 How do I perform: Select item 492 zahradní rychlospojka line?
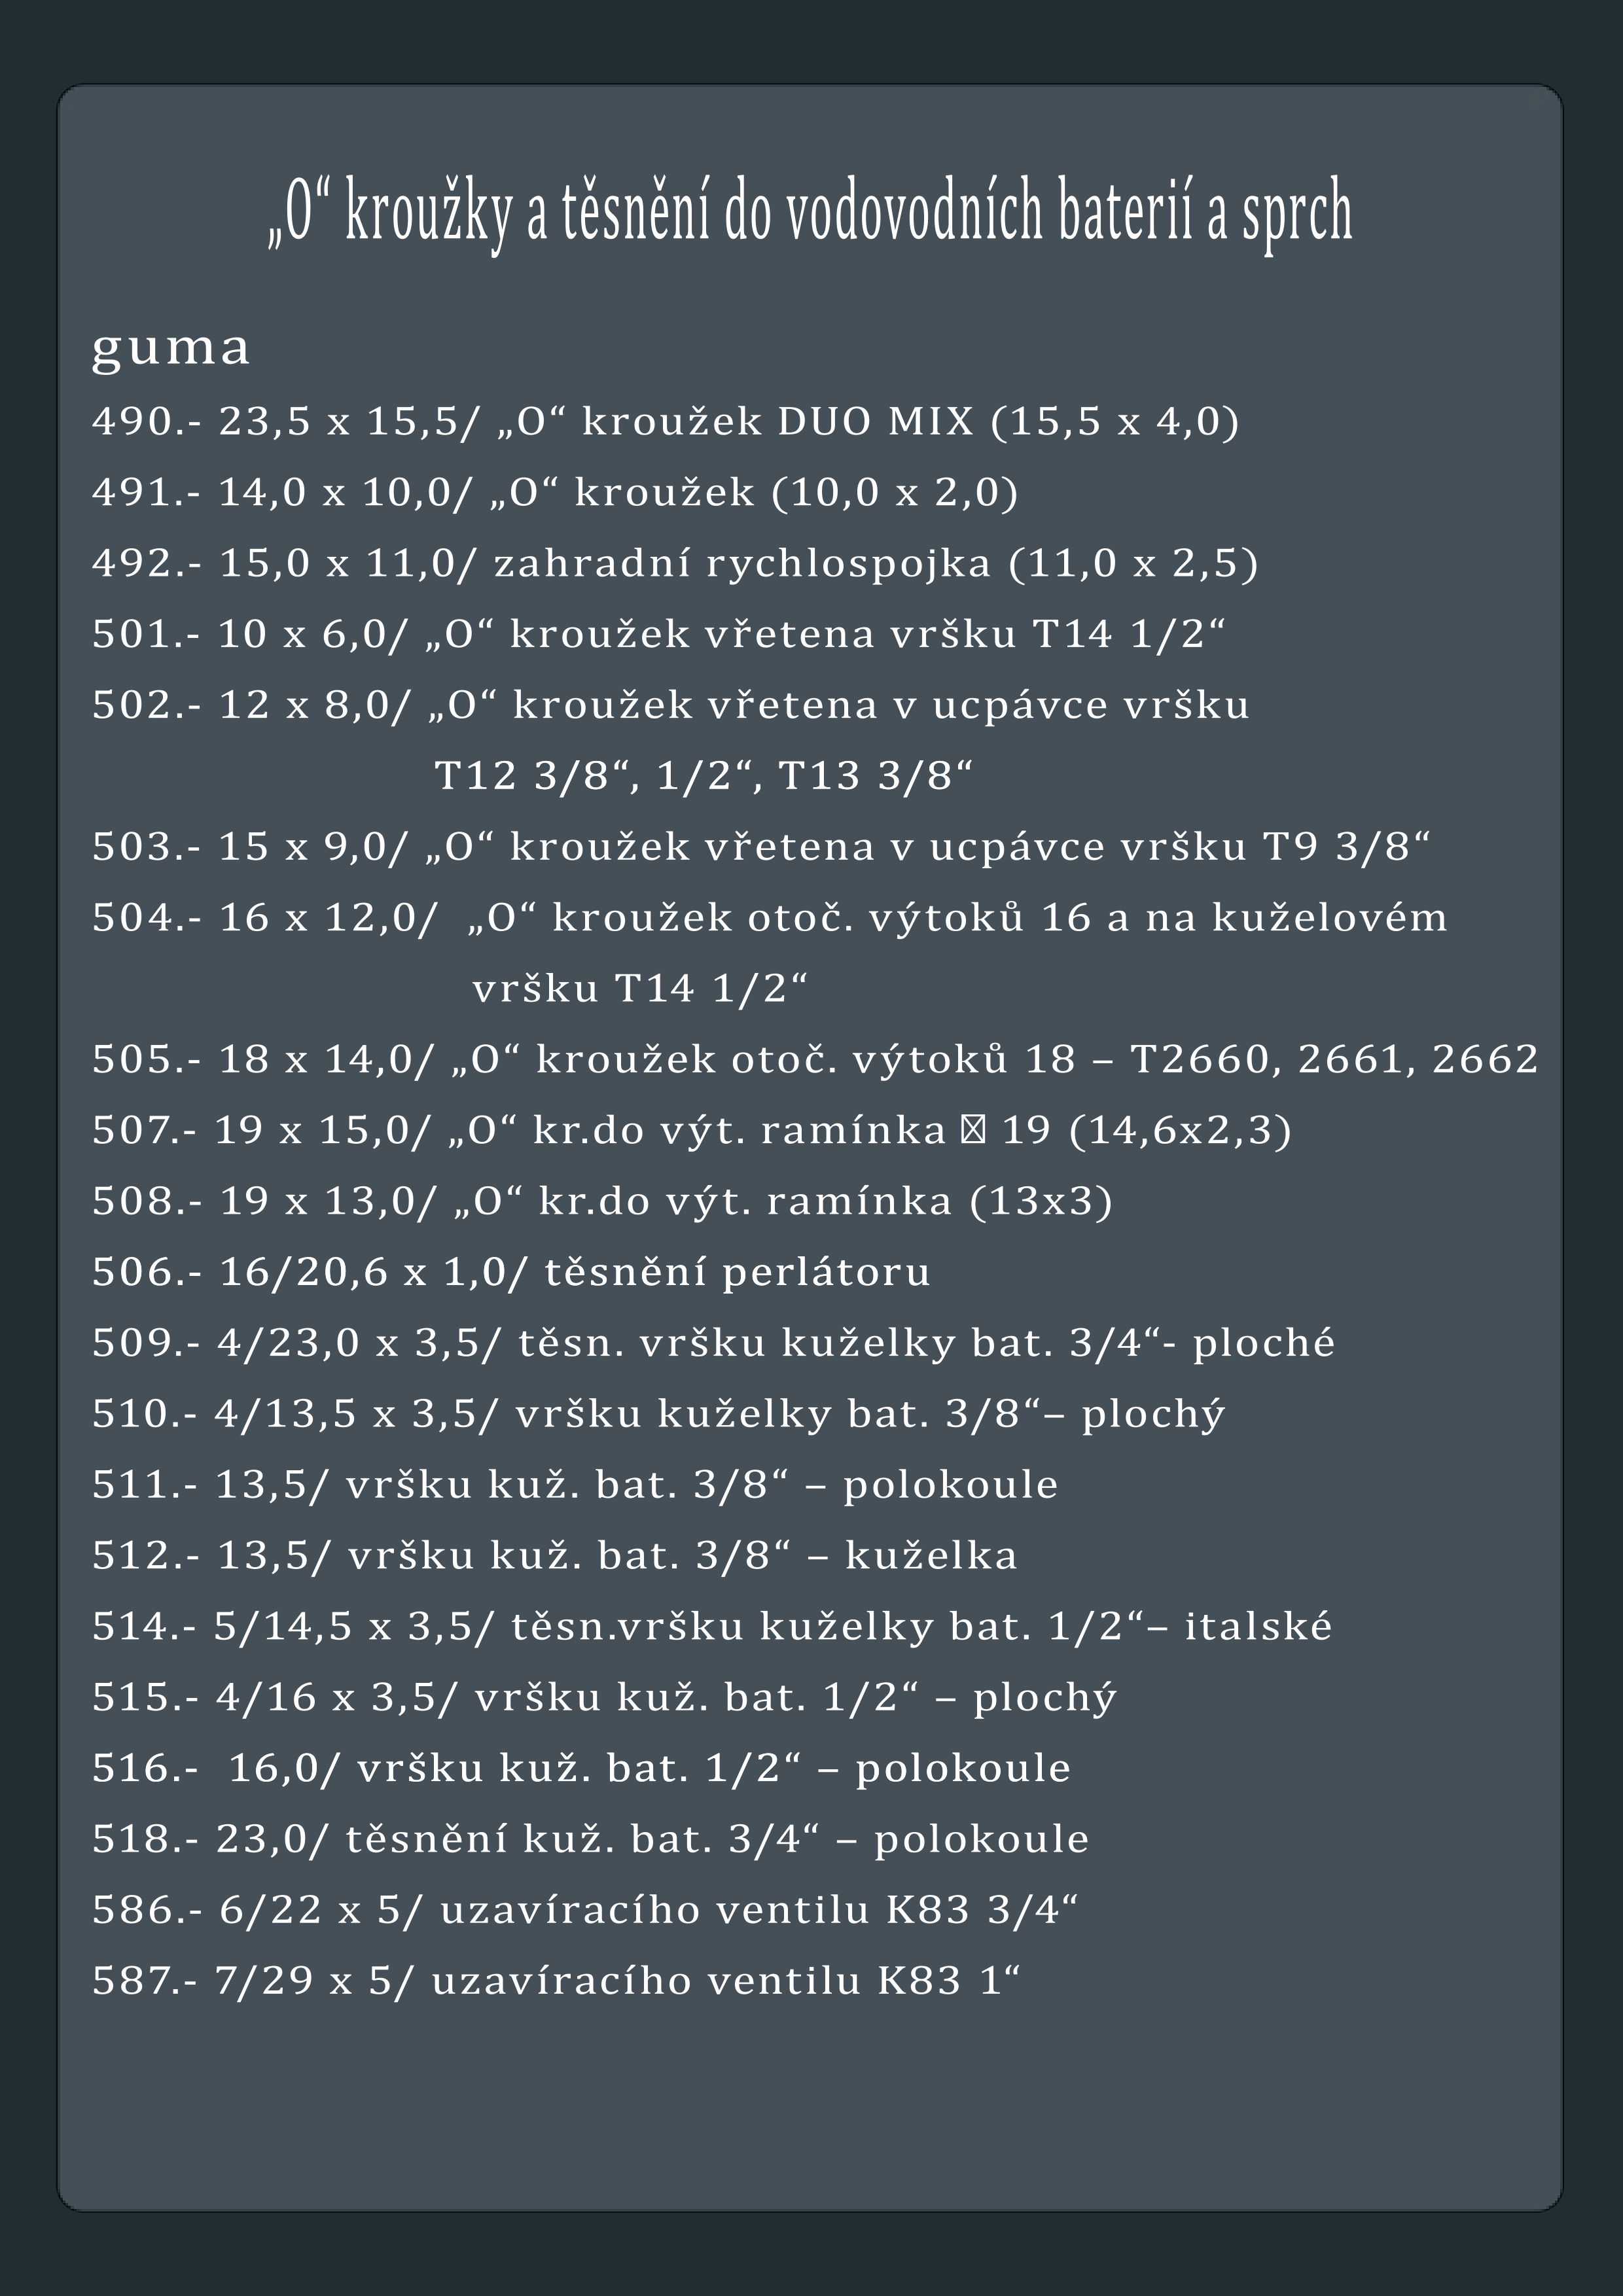675,563
